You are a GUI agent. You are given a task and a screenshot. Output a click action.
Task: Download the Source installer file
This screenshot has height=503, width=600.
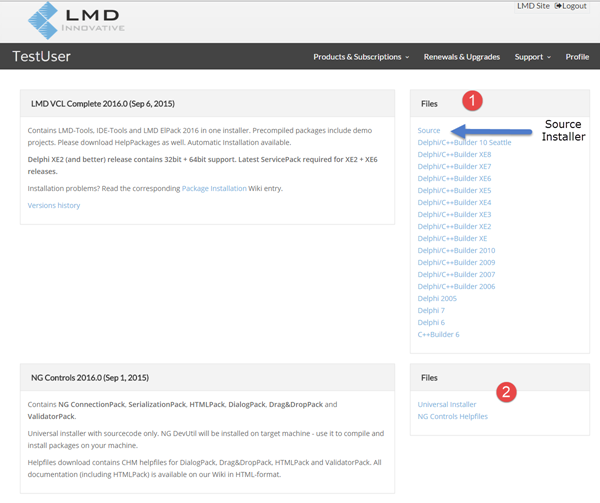coord(429,131)
